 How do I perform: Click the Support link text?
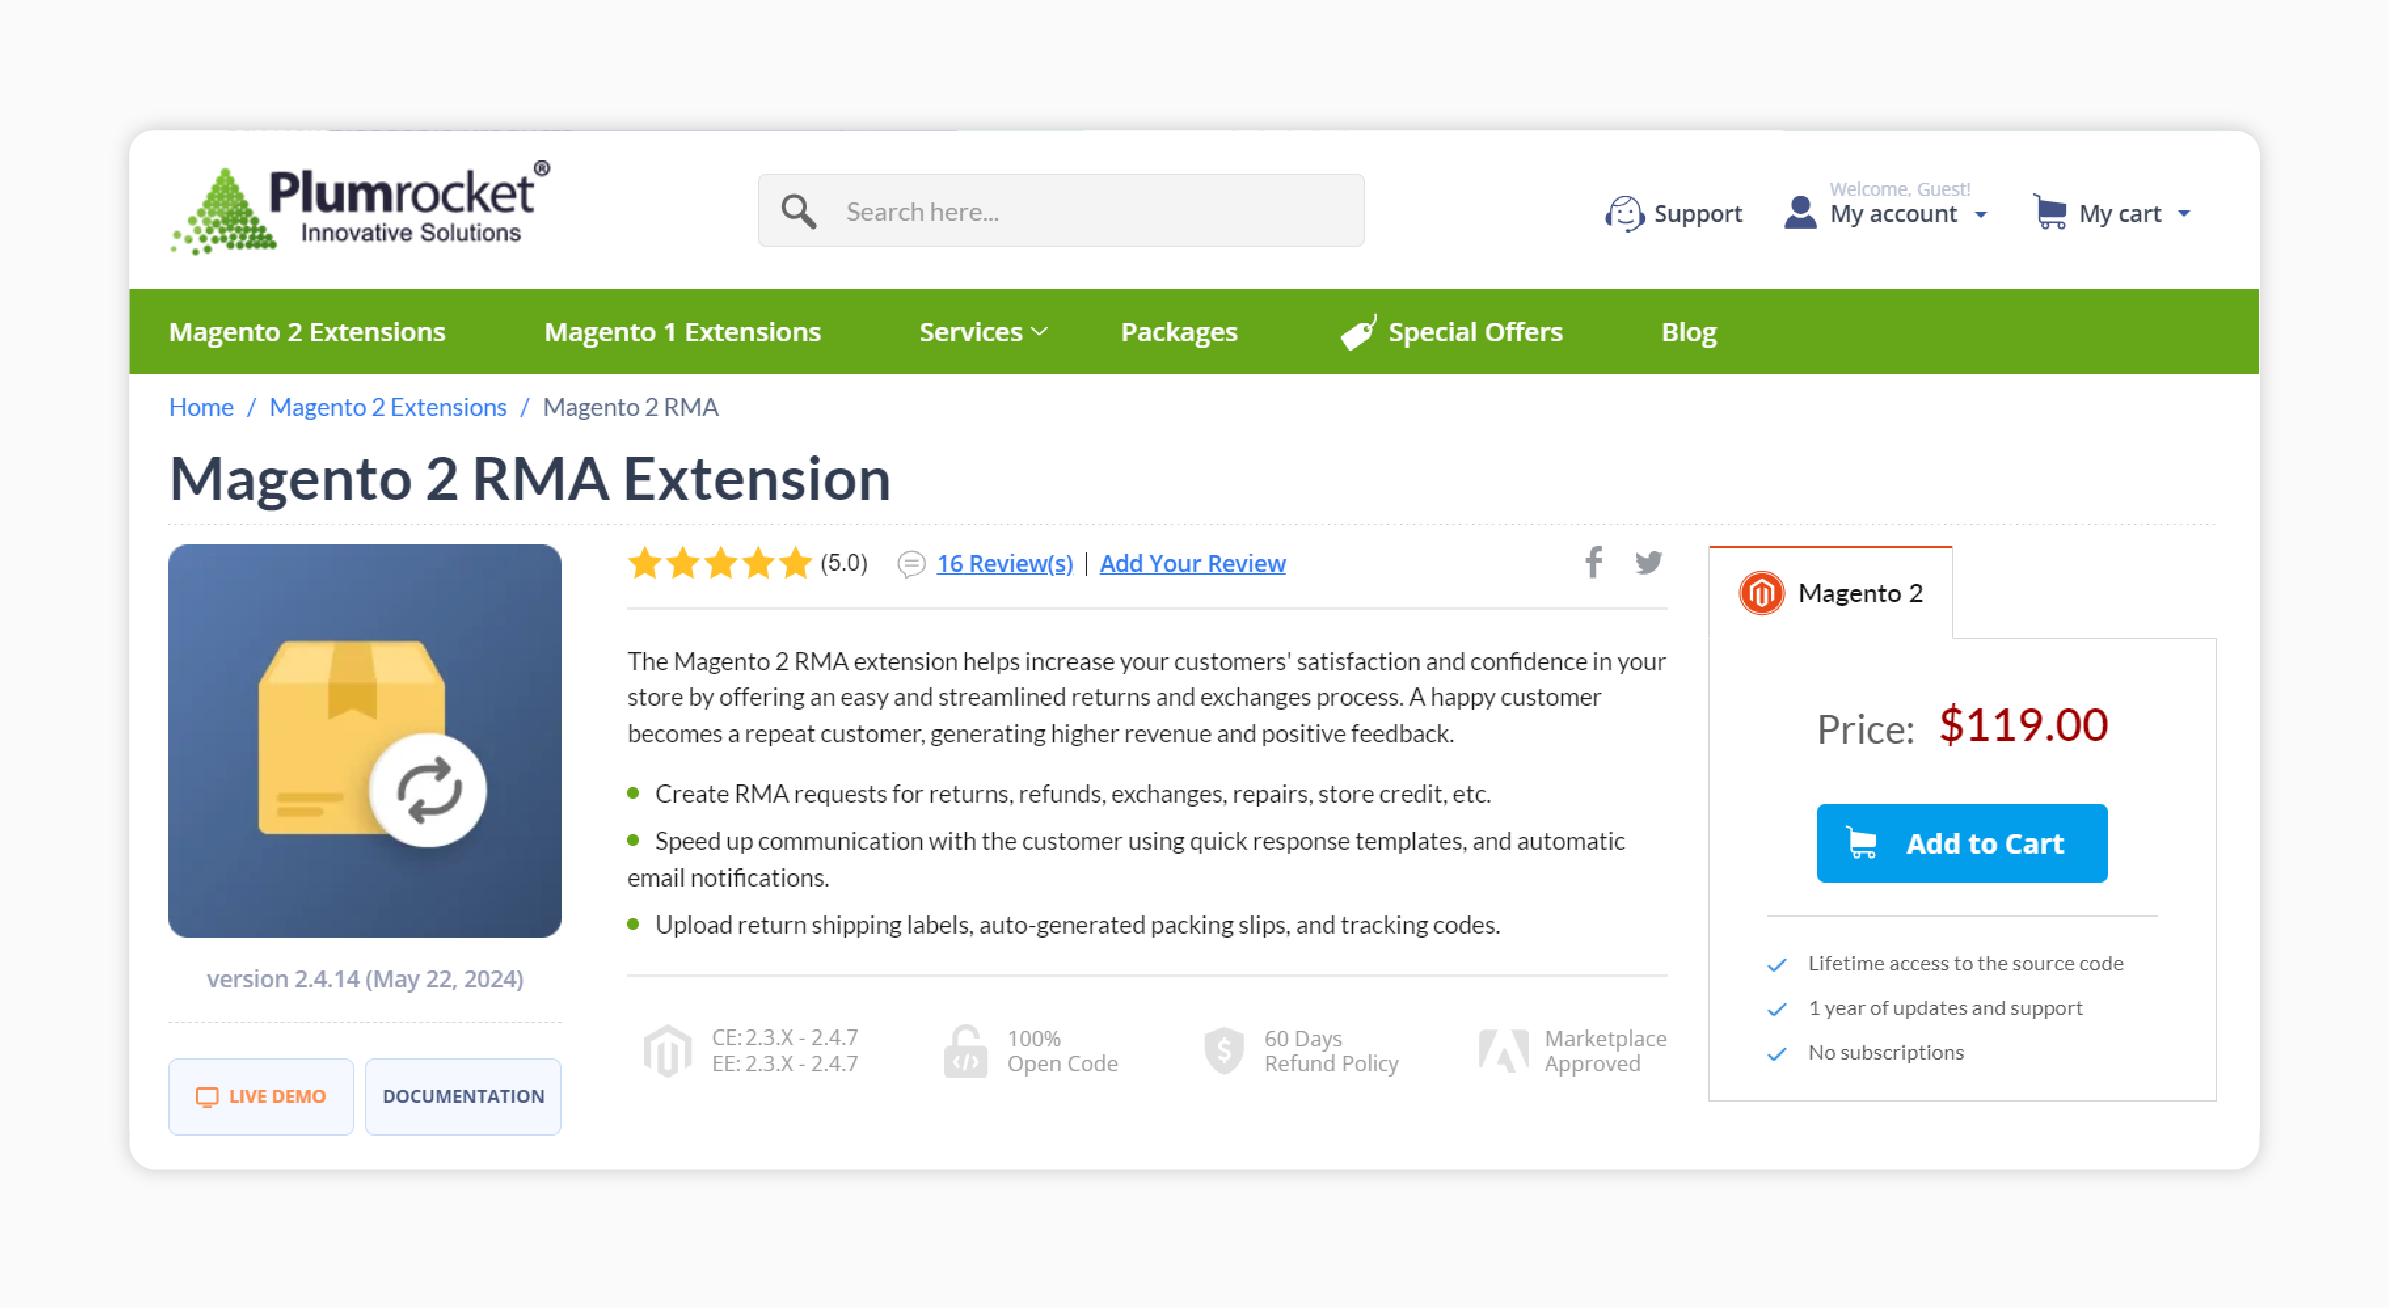point(1698,214)
